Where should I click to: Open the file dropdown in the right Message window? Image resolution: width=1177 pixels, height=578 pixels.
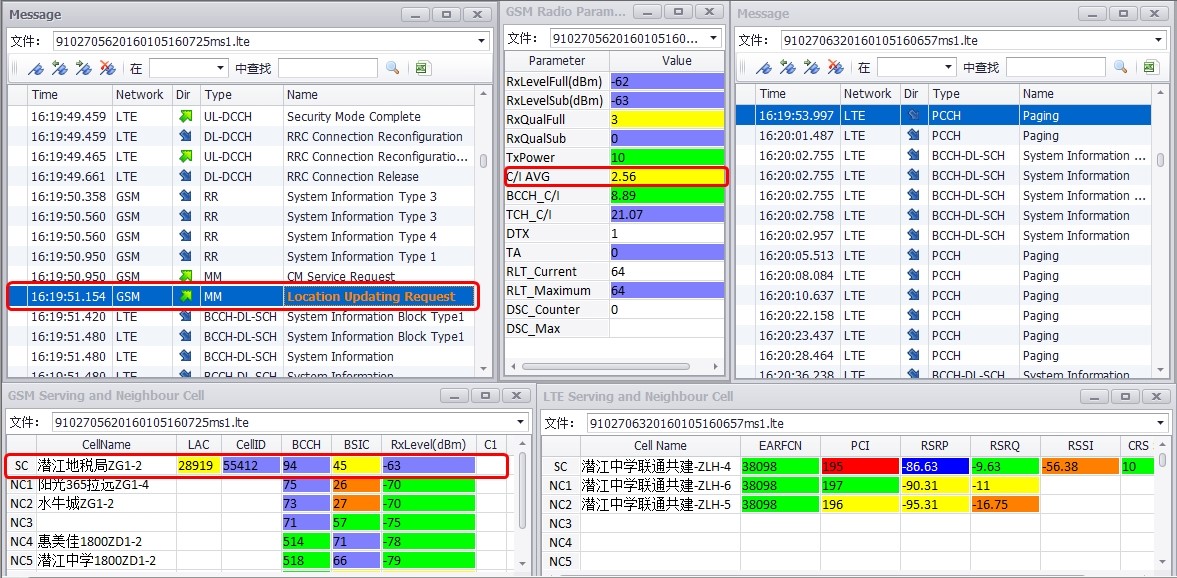click(1159, 41)
